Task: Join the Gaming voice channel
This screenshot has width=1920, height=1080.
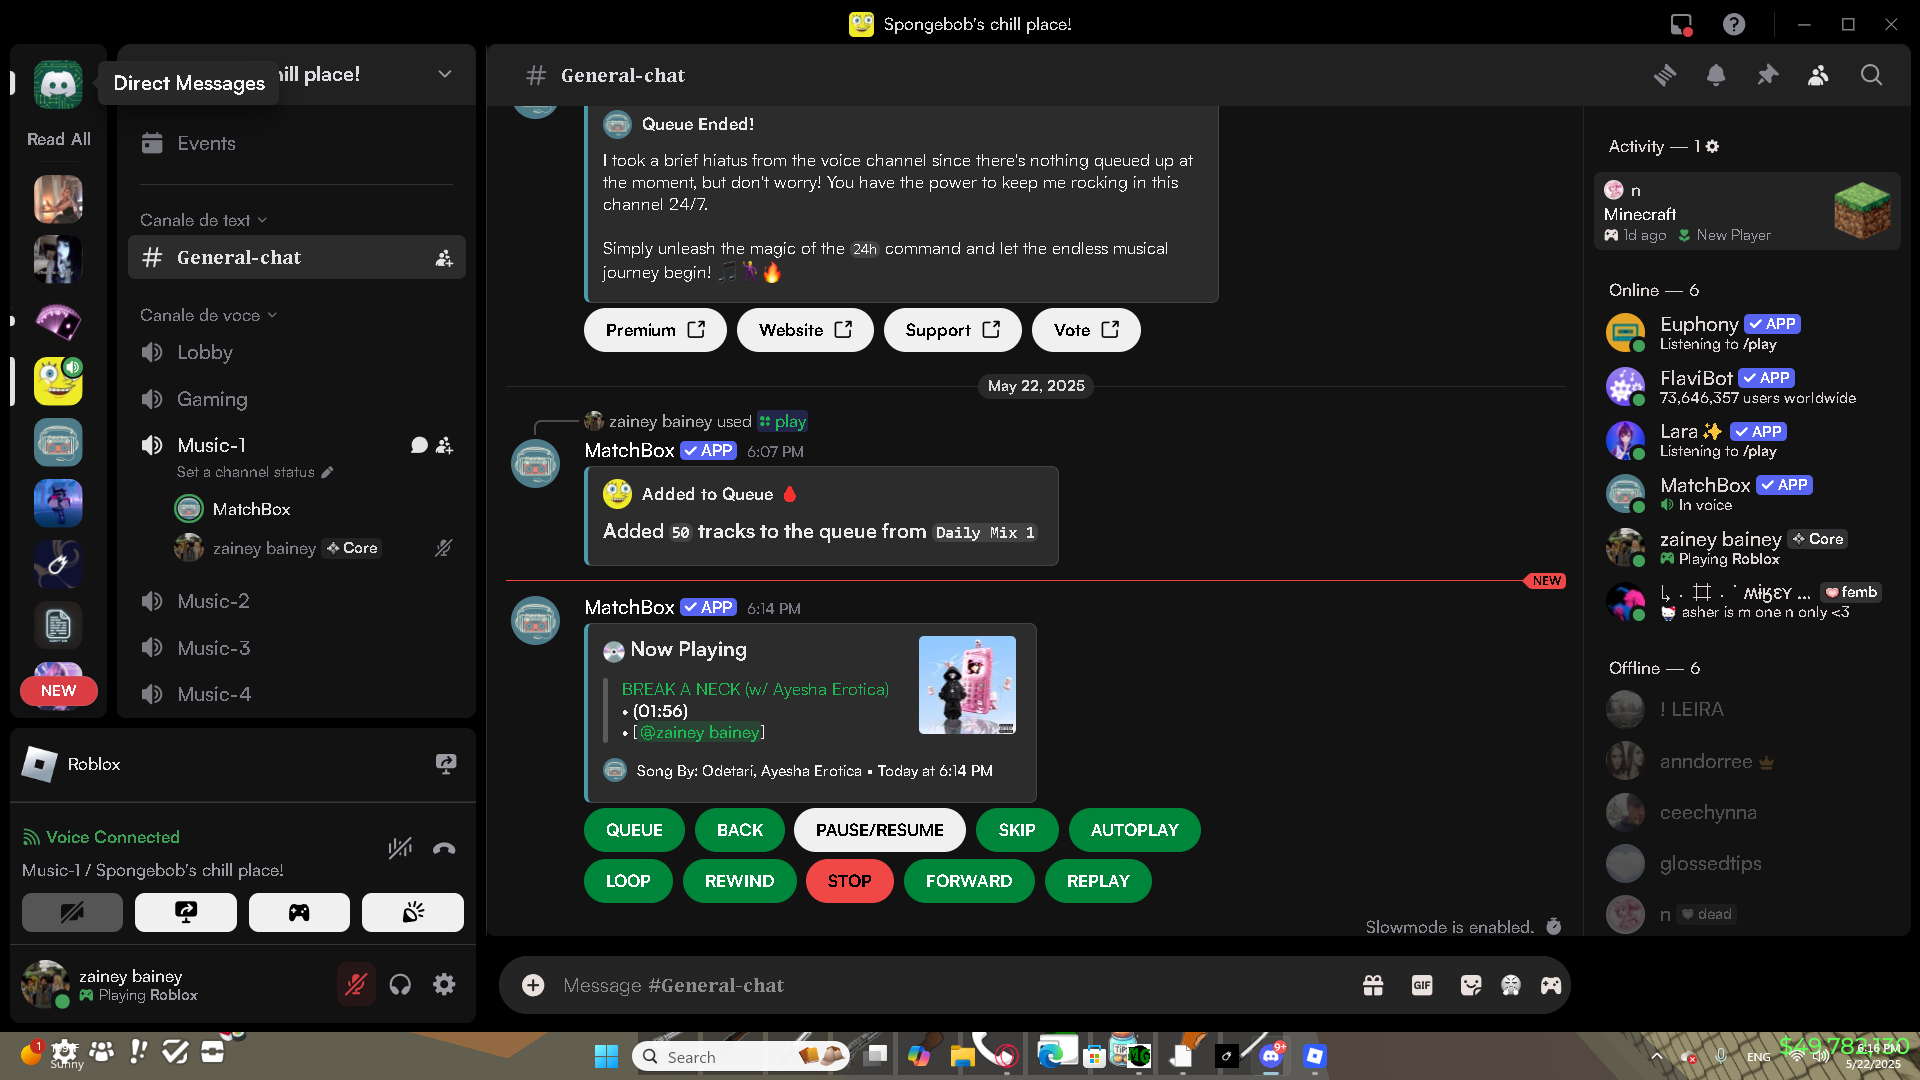Action: point(297,399)
